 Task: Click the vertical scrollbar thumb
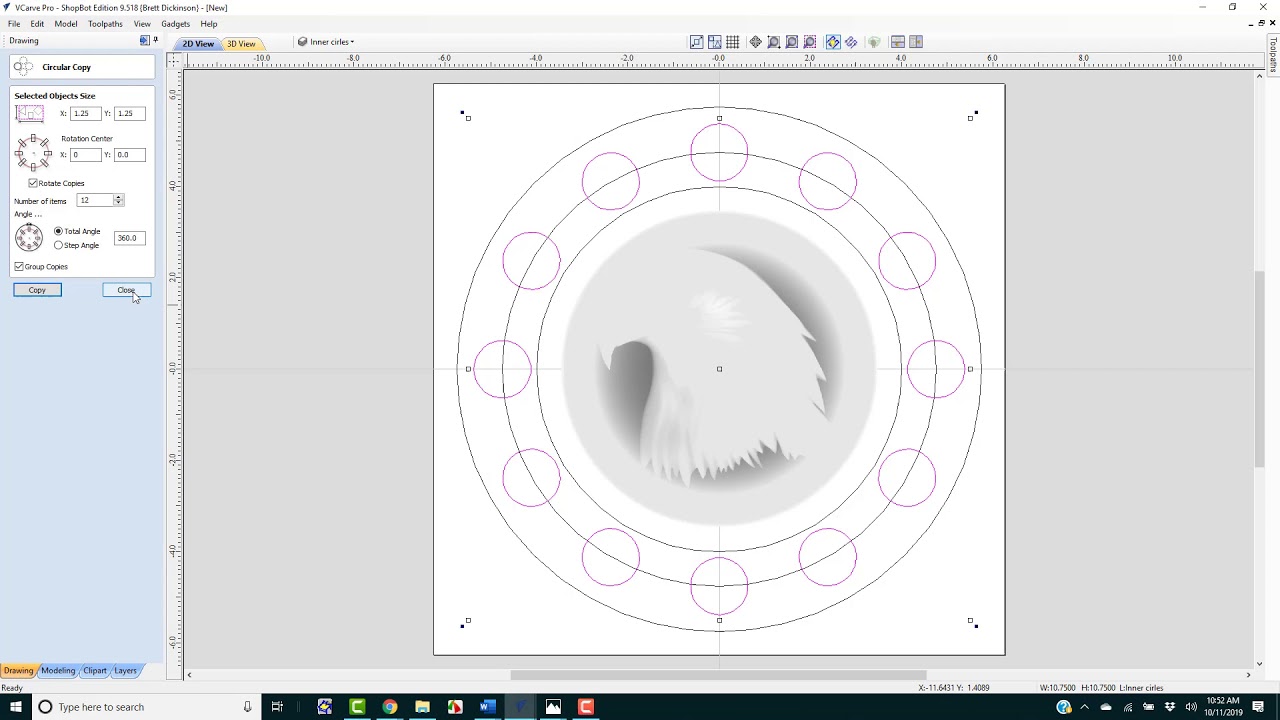pyautogui.click(x=1260, y=368)
